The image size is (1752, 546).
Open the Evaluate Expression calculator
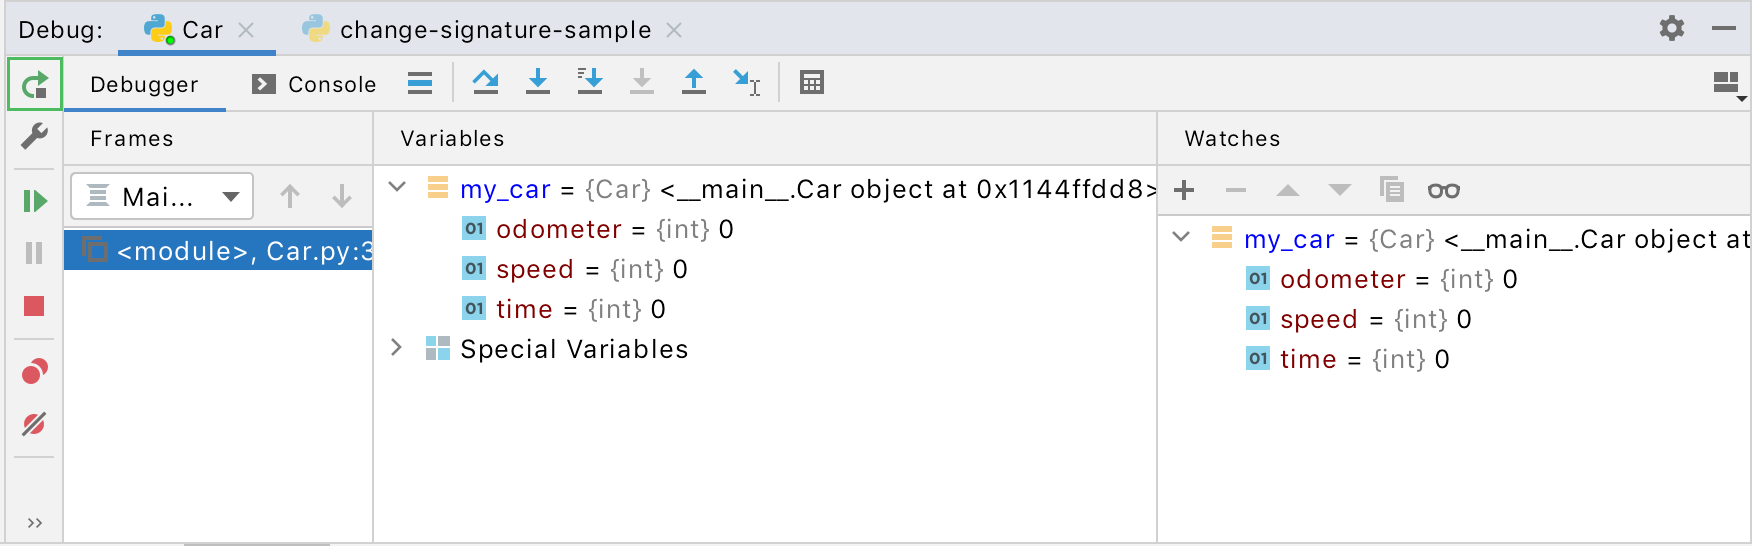tap(812, 83)
